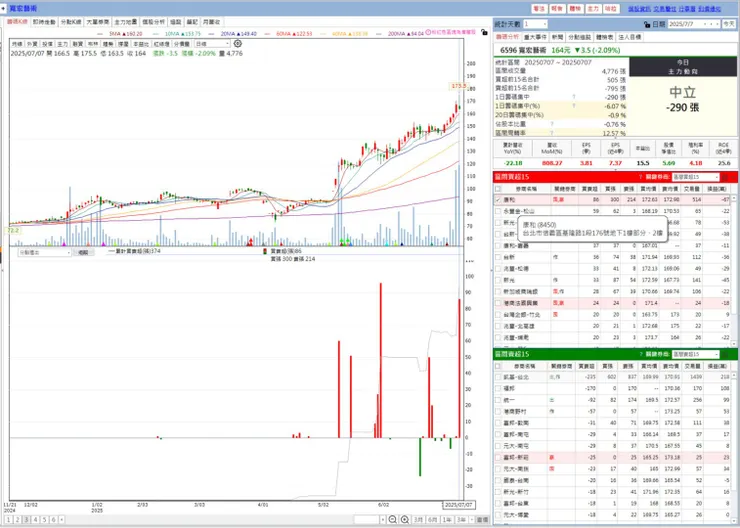This screenshot has height=528, width=740.
Task: Select chart page number 4
Action: pyautogui.click(x=35, y=520)
